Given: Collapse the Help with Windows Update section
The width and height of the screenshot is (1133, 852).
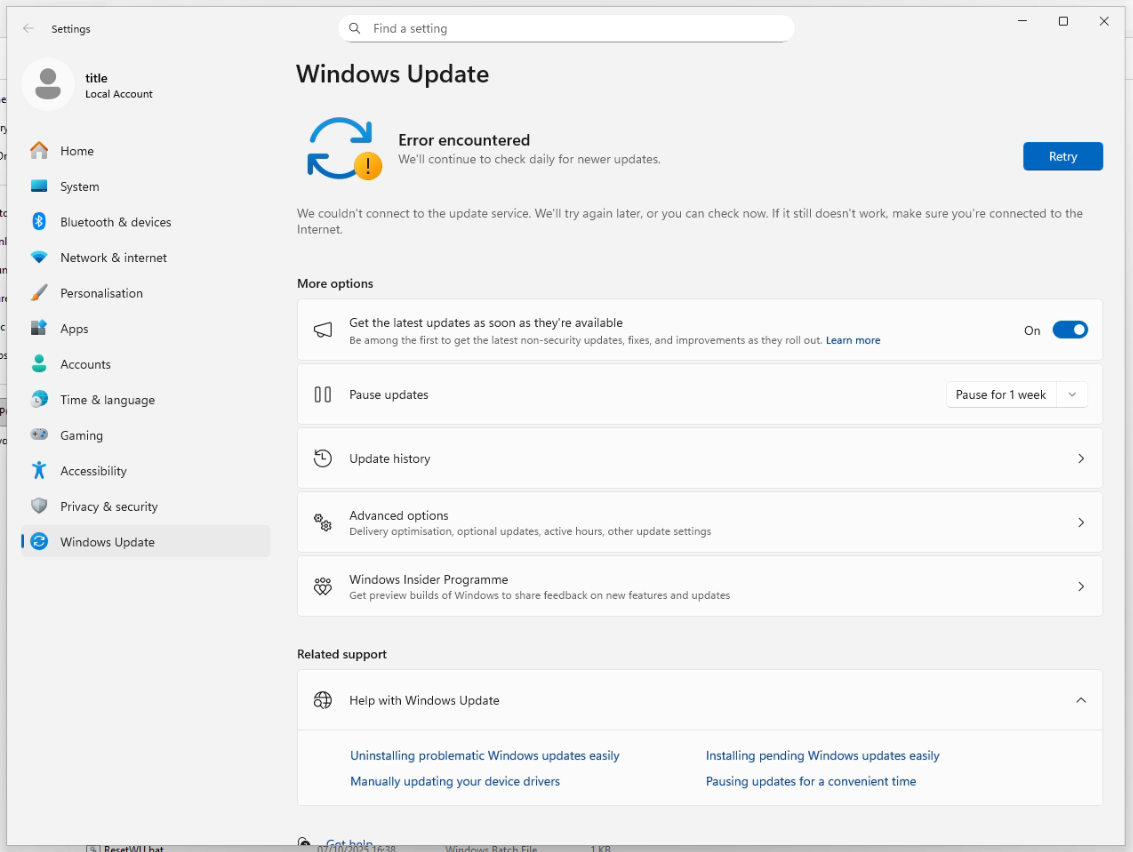Looking at the screenshot, I should click(x=1081, y=700).
